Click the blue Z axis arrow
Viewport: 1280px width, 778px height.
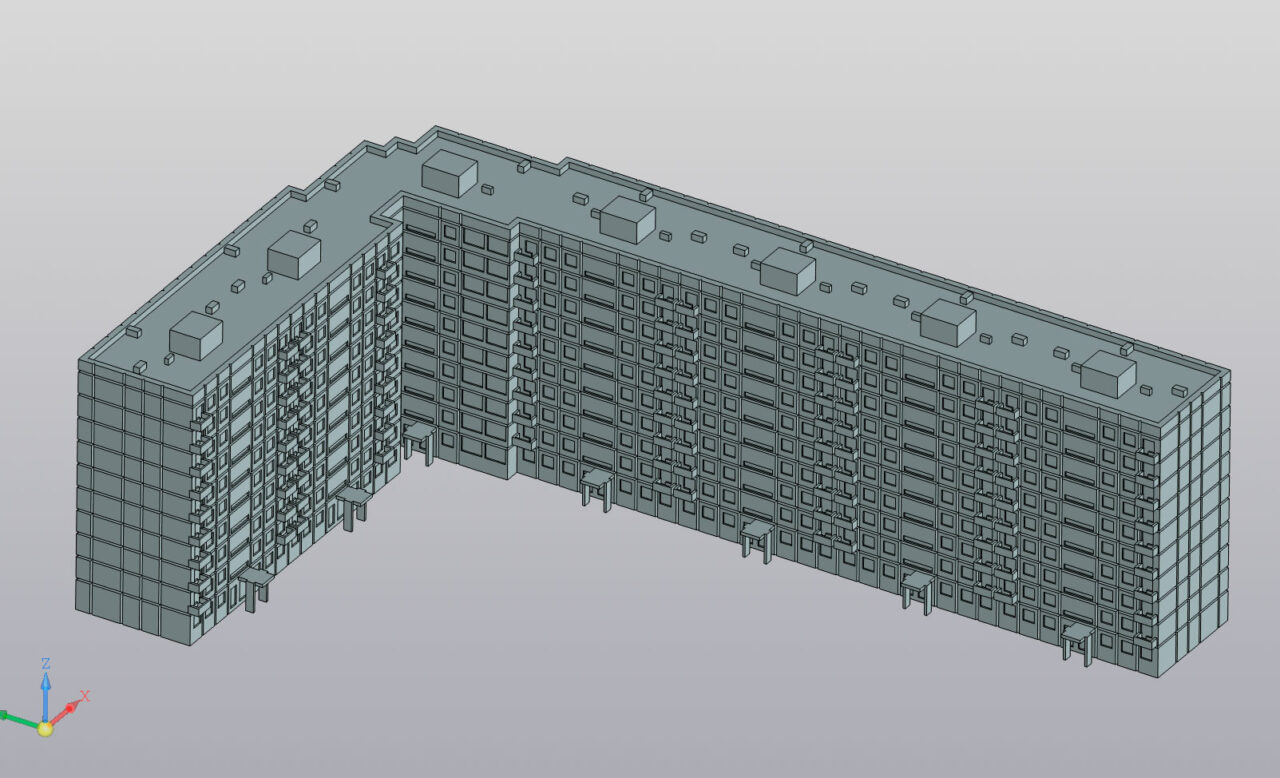coord(46,692)
